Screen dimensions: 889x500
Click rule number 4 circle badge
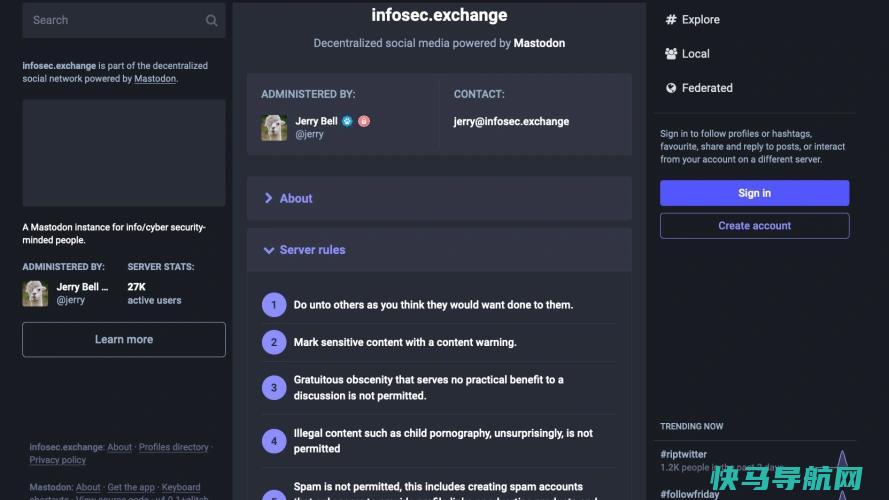(274, 441)
